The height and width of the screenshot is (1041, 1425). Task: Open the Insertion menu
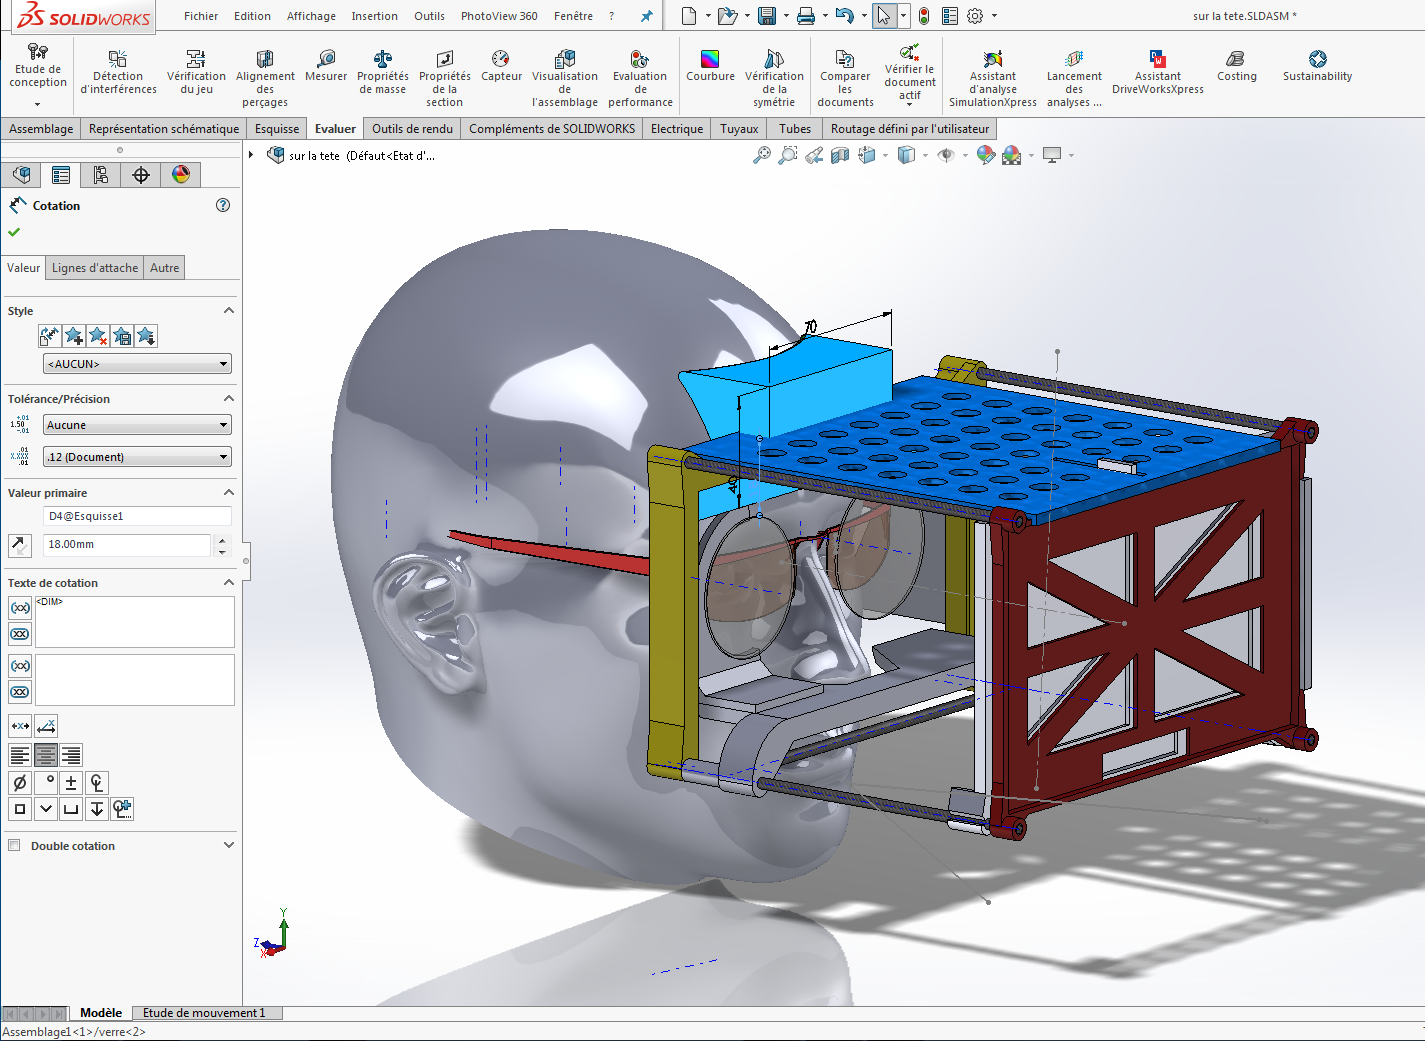point(374,16)
